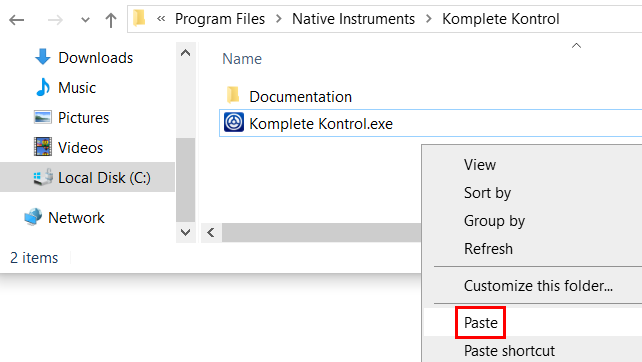Navigate to Program Files breadcrumb
The width and height of the screenshot is (642, 362).
pos(220,19)
